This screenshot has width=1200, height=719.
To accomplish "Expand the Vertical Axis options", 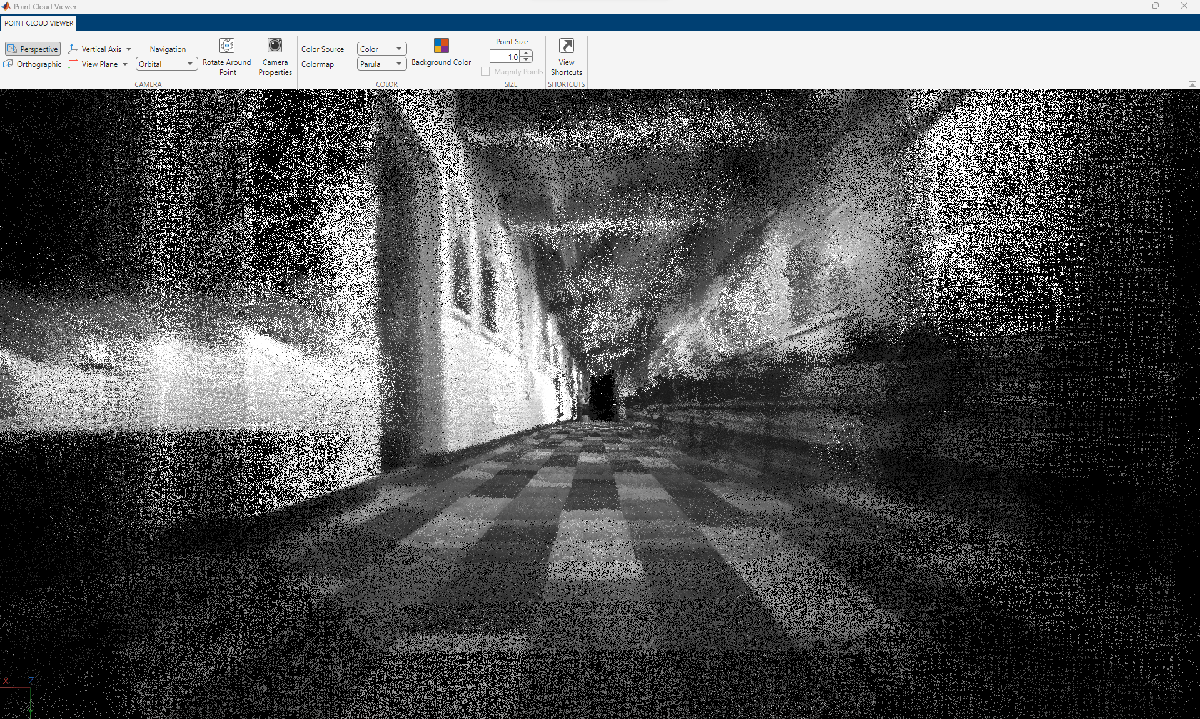I will pyautogui.click(x=128, y=47).
